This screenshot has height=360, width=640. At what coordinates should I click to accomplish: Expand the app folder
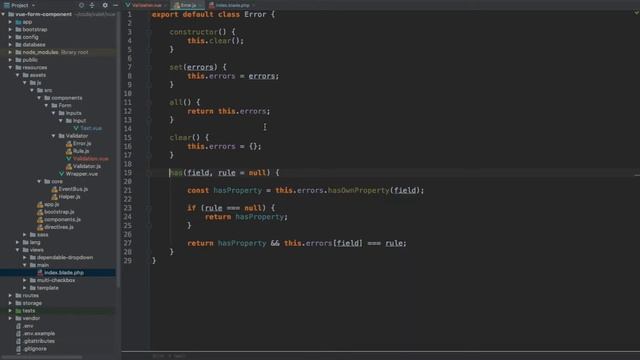10,22
